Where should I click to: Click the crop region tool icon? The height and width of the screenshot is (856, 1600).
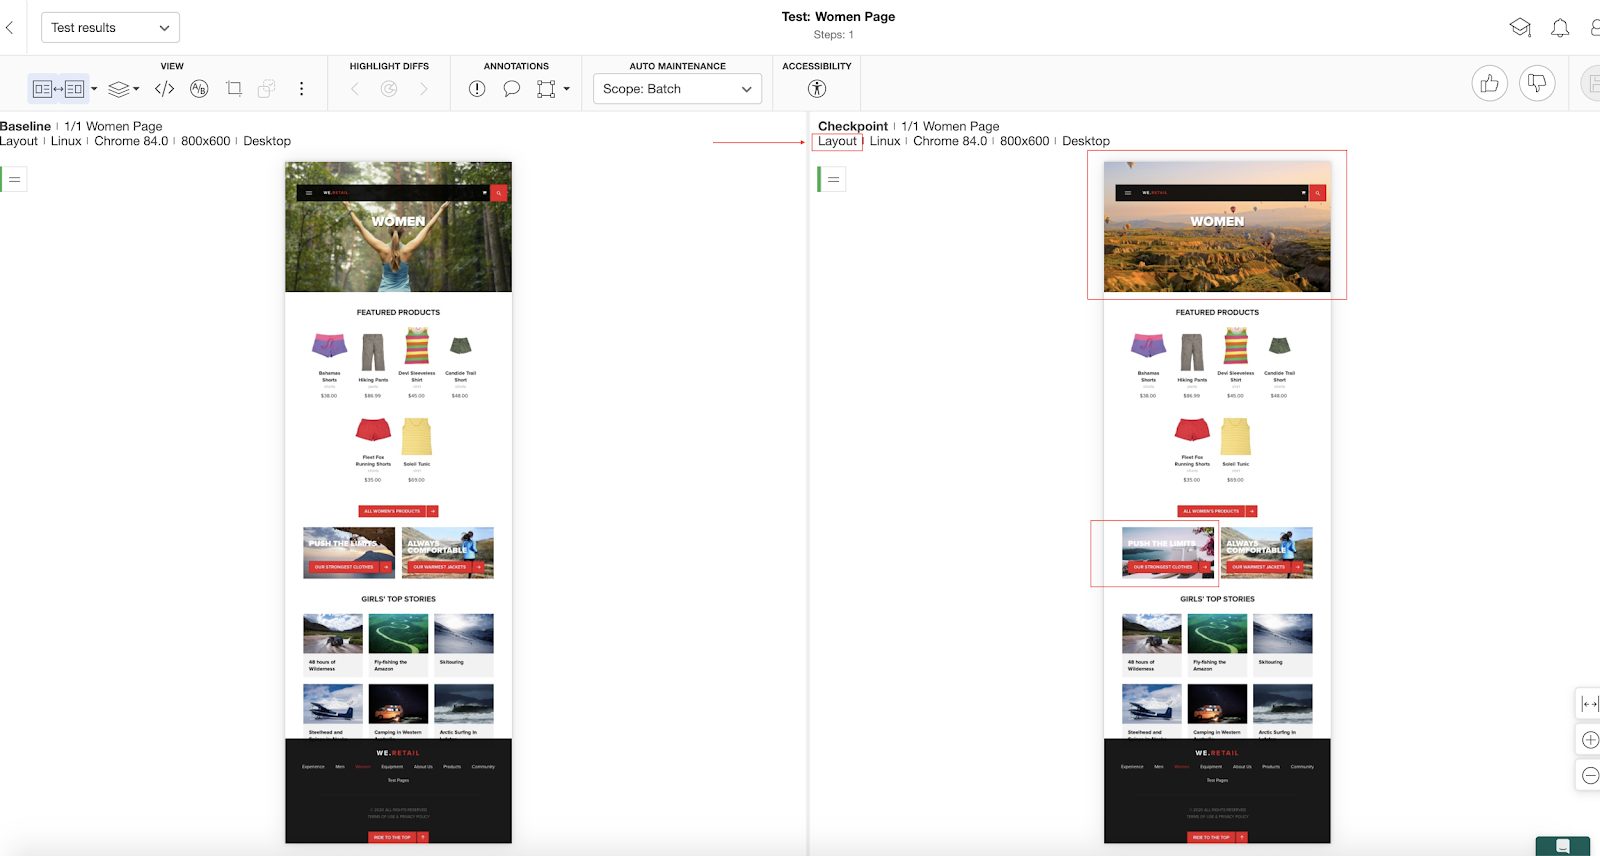click(234, 89)
